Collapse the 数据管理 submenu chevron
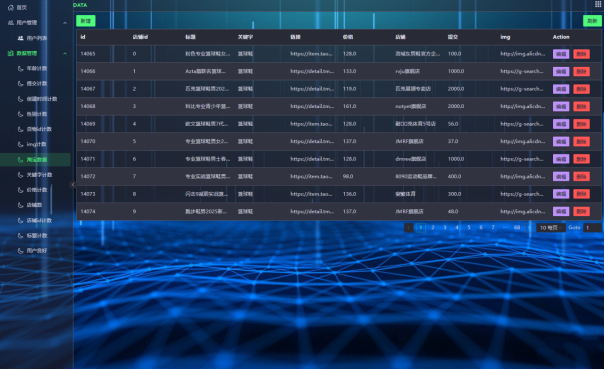 click(x=65, y=53)
